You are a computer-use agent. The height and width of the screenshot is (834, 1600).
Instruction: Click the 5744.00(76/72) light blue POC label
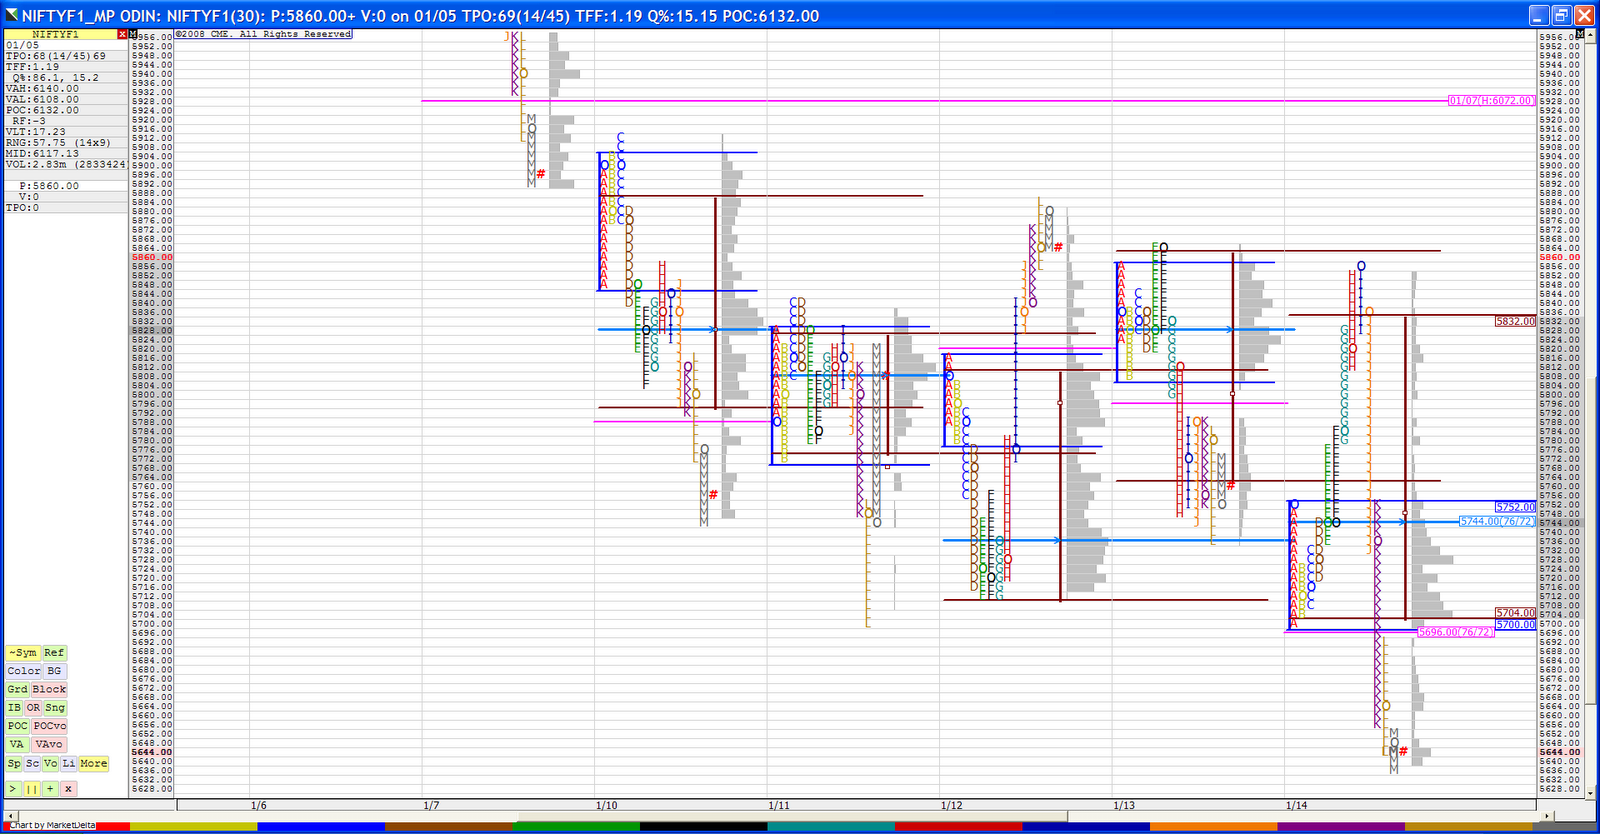[1497, 521]
